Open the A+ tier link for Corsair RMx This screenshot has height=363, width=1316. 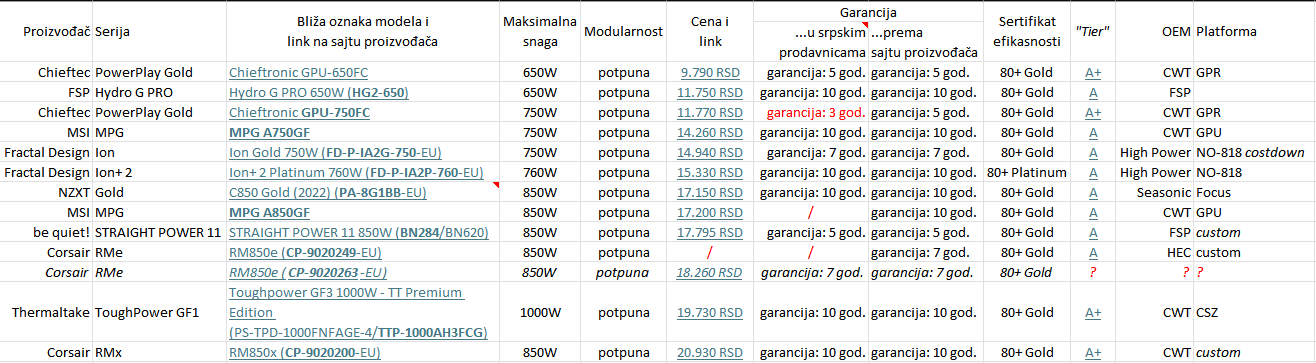click(1093, 353)
